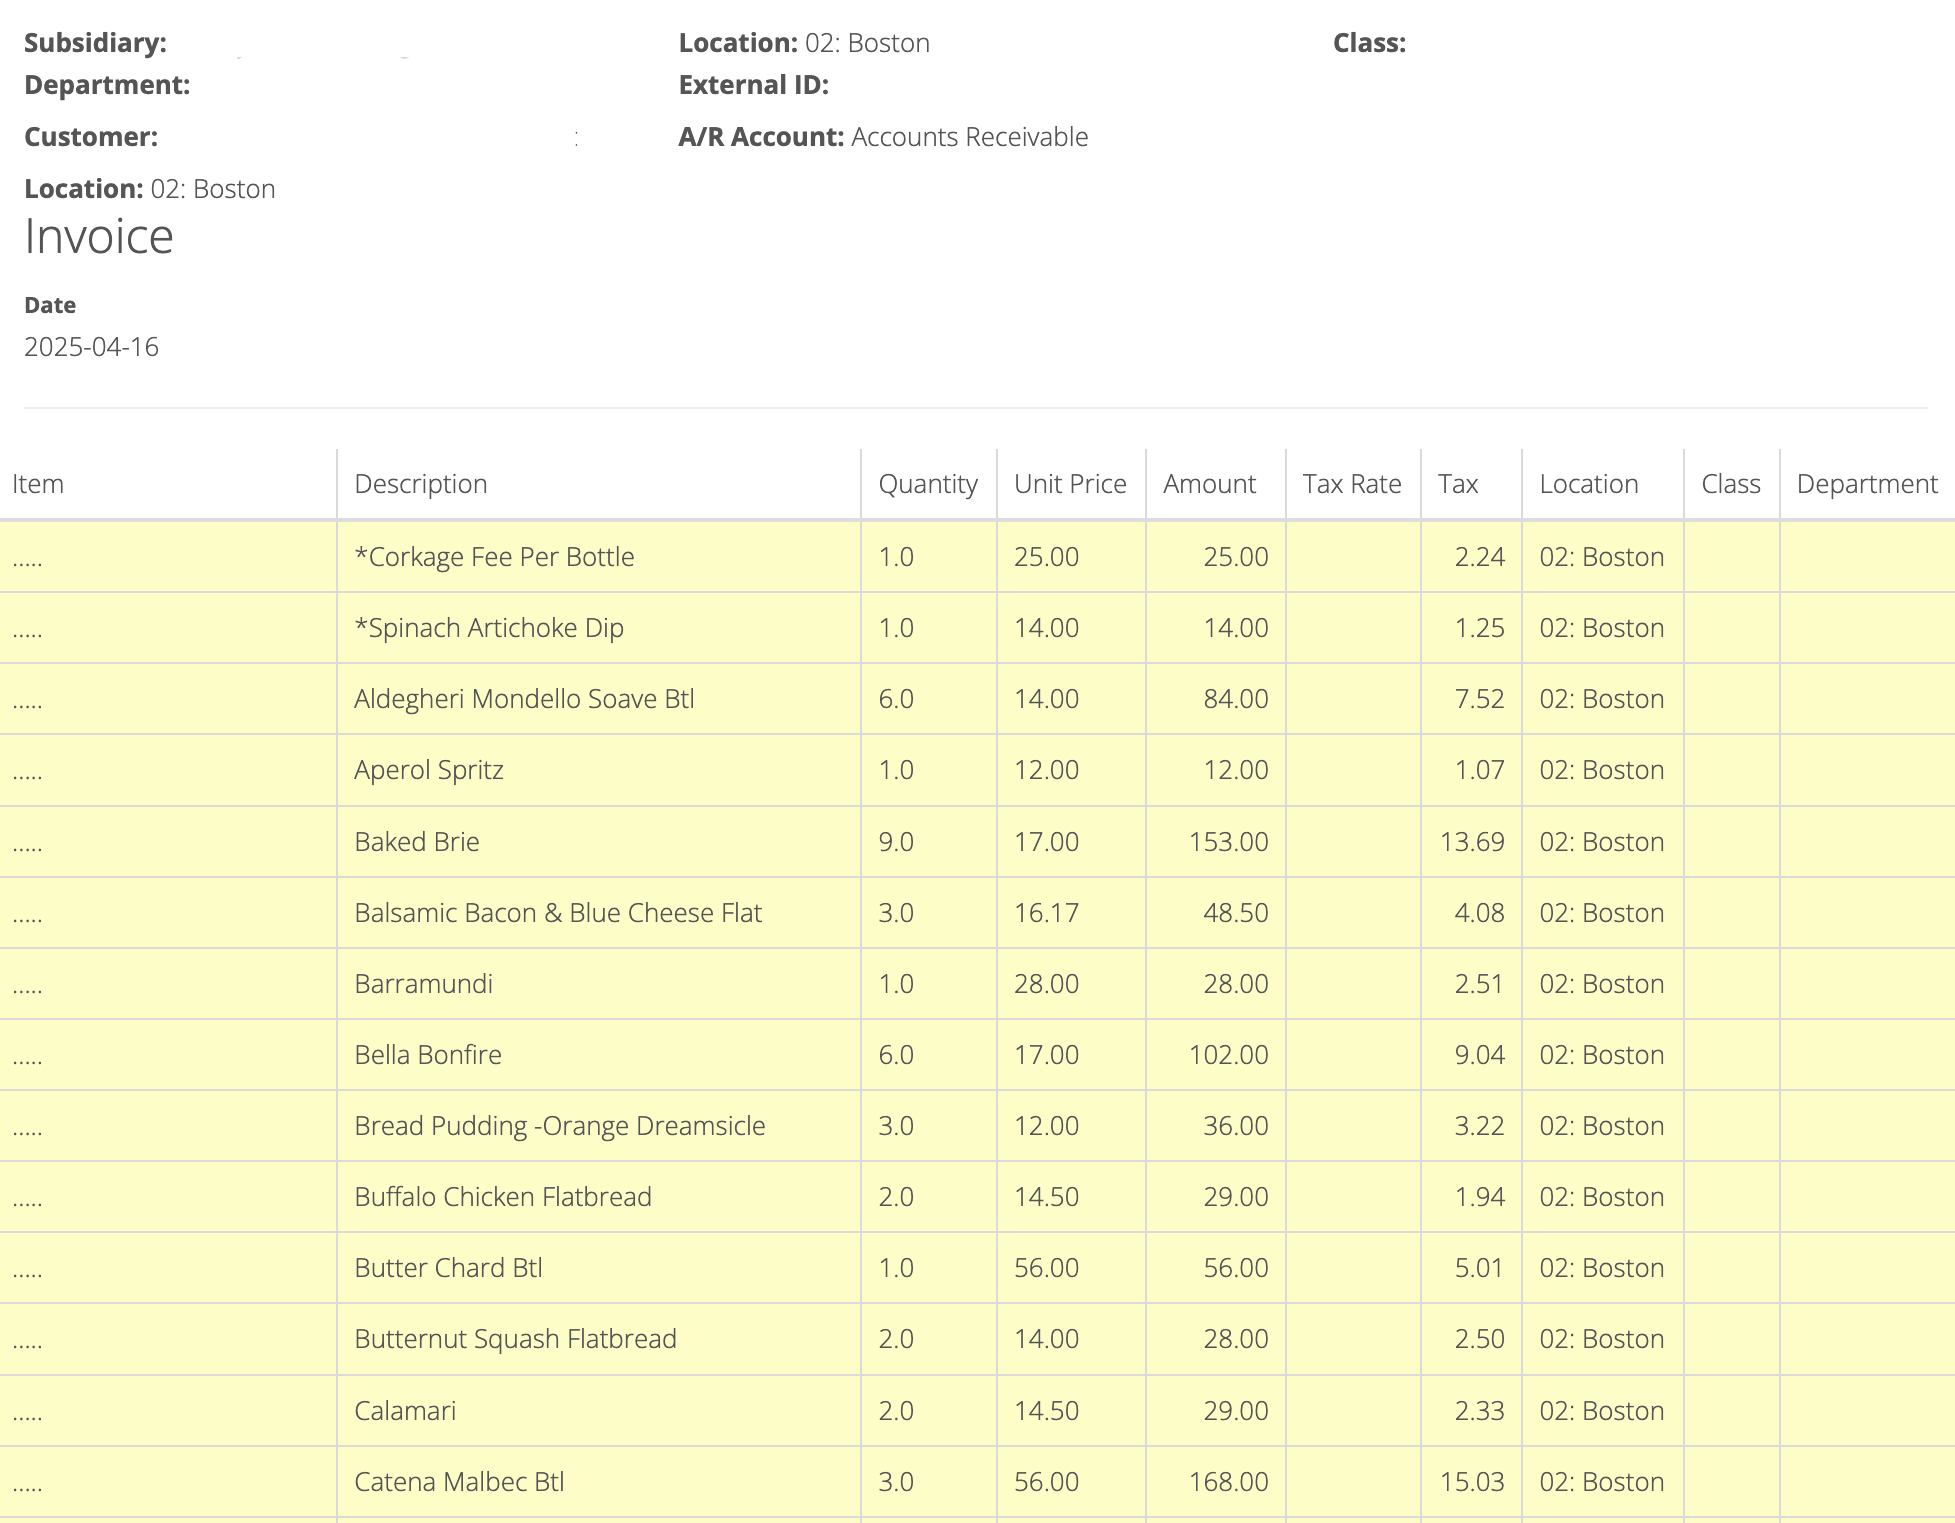
Task: Click the Calamari description cell
Action: point(405,1411)
